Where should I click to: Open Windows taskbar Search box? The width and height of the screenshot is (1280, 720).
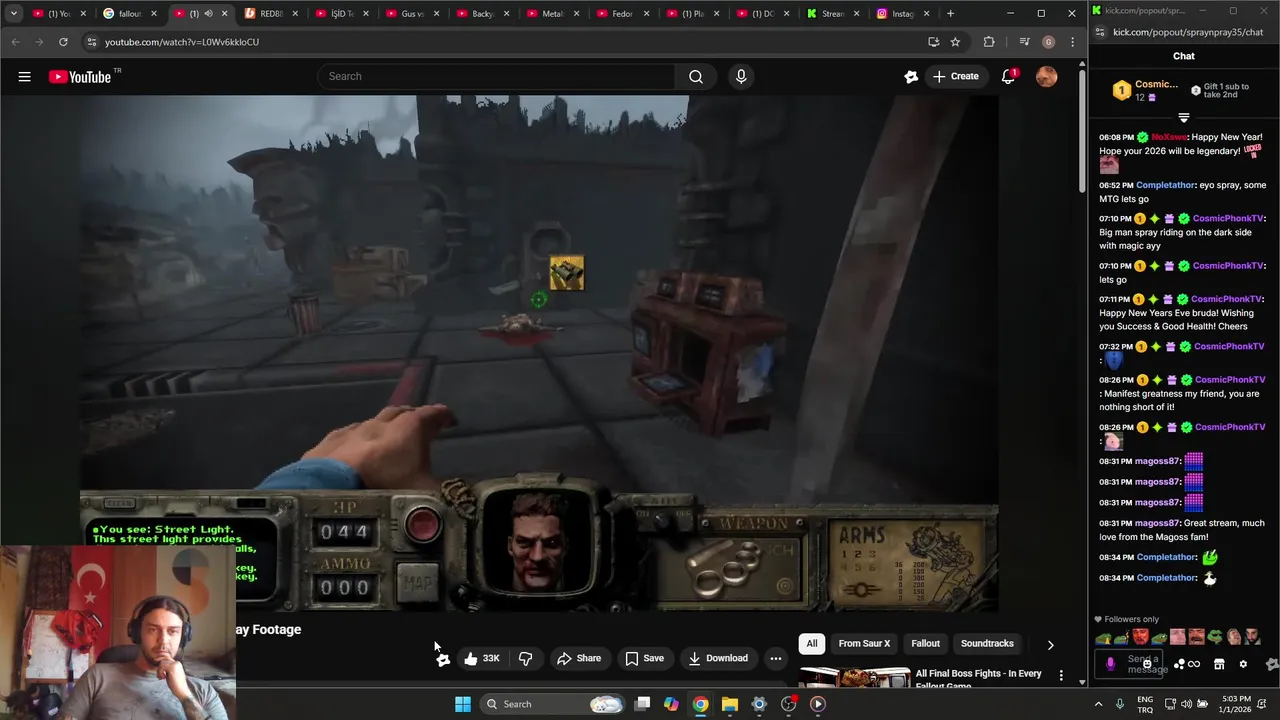pyautogui.click(x=552, y=704)
